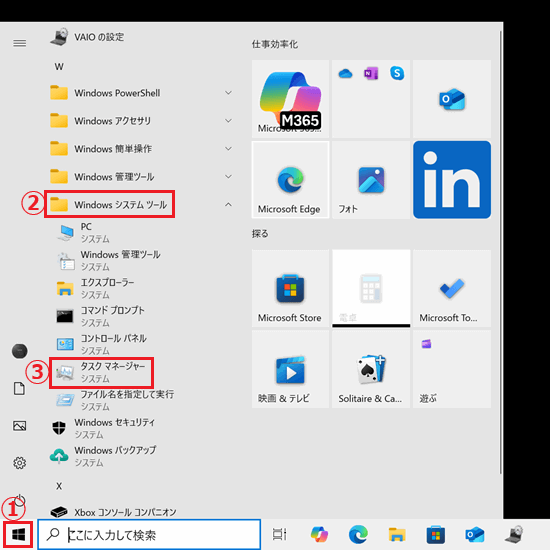Open the Microsoft 365 Copilot tile
Viewport: 550px width, 550px height.
(x=290, y=99)
